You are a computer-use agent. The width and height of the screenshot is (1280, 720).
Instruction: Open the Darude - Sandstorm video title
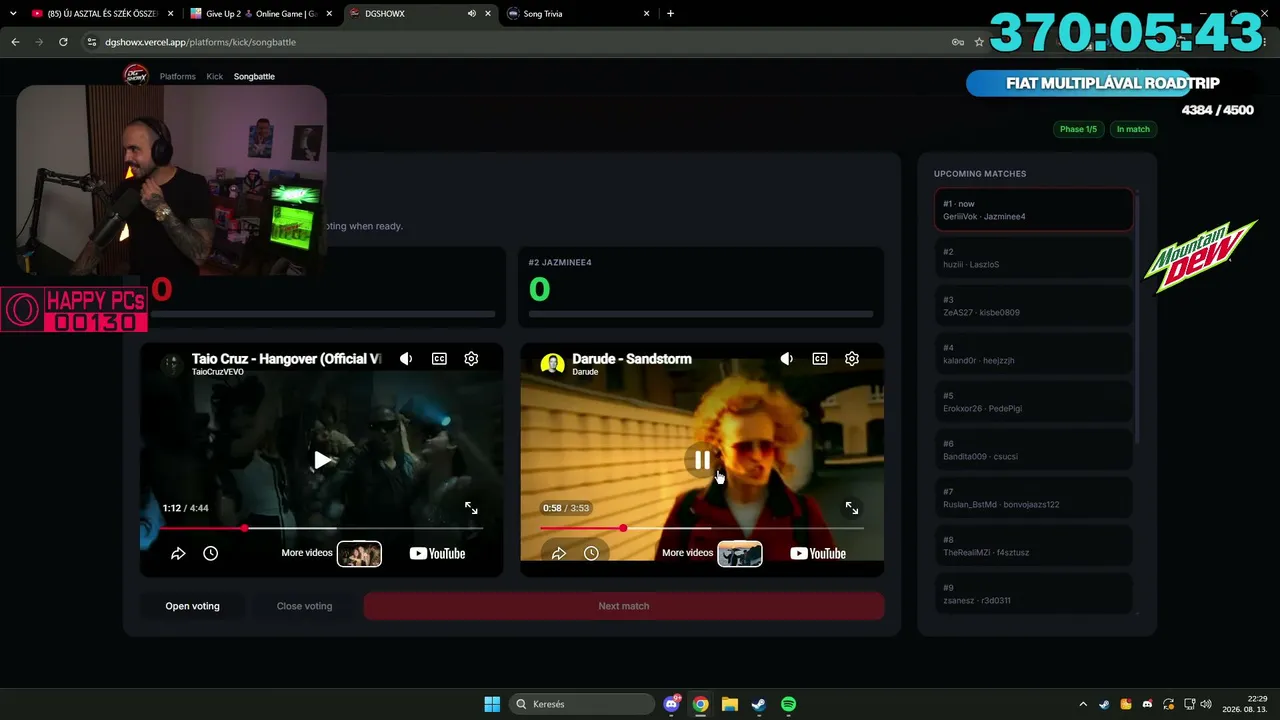point(632,359)
